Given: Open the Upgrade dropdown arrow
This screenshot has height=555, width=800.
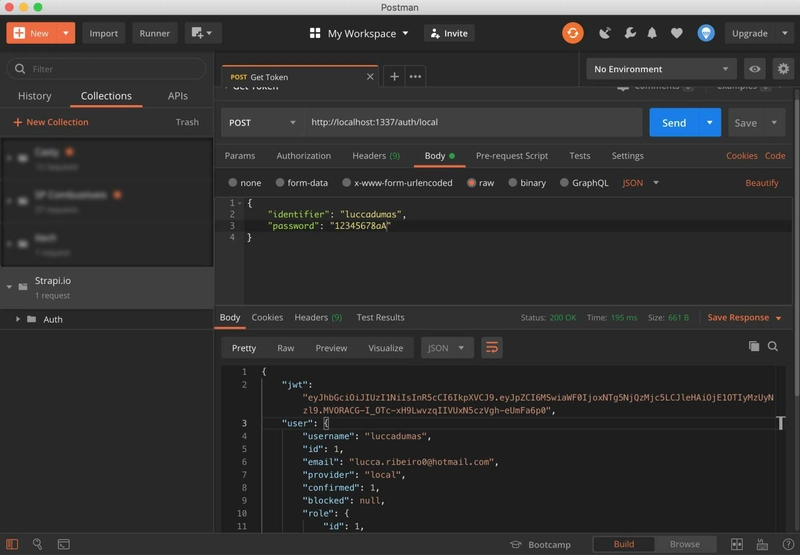Looking at the screenshot, I should tap(785, 33).
